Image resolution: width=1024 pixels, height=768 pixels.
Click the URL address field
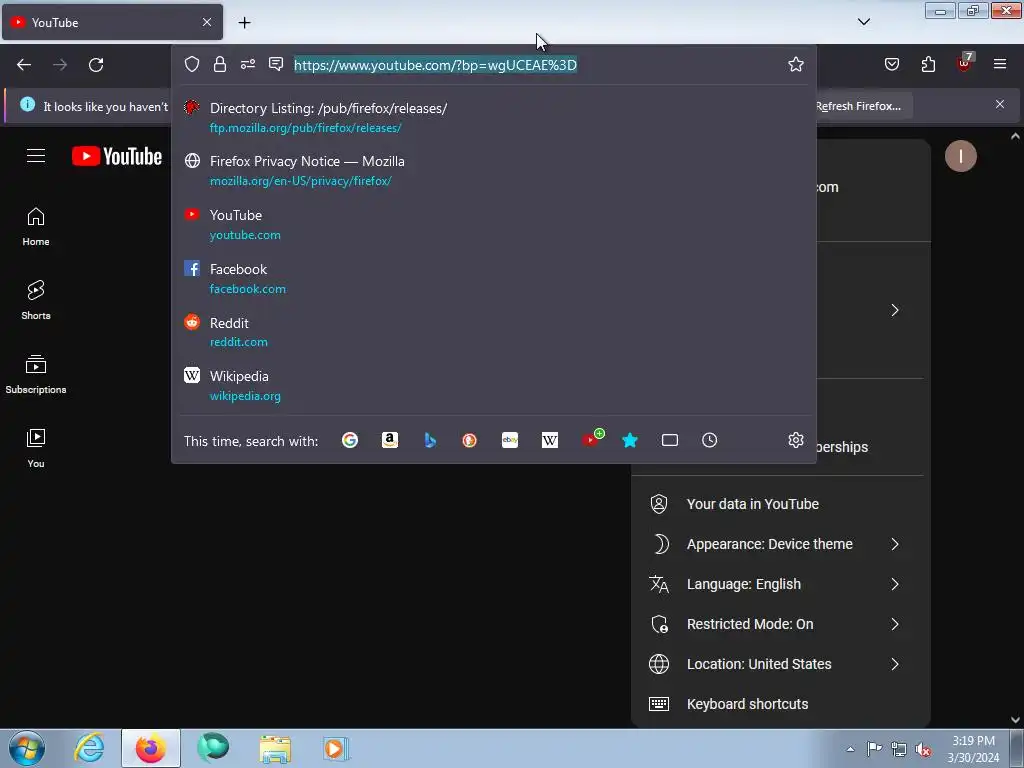point(536,65)
